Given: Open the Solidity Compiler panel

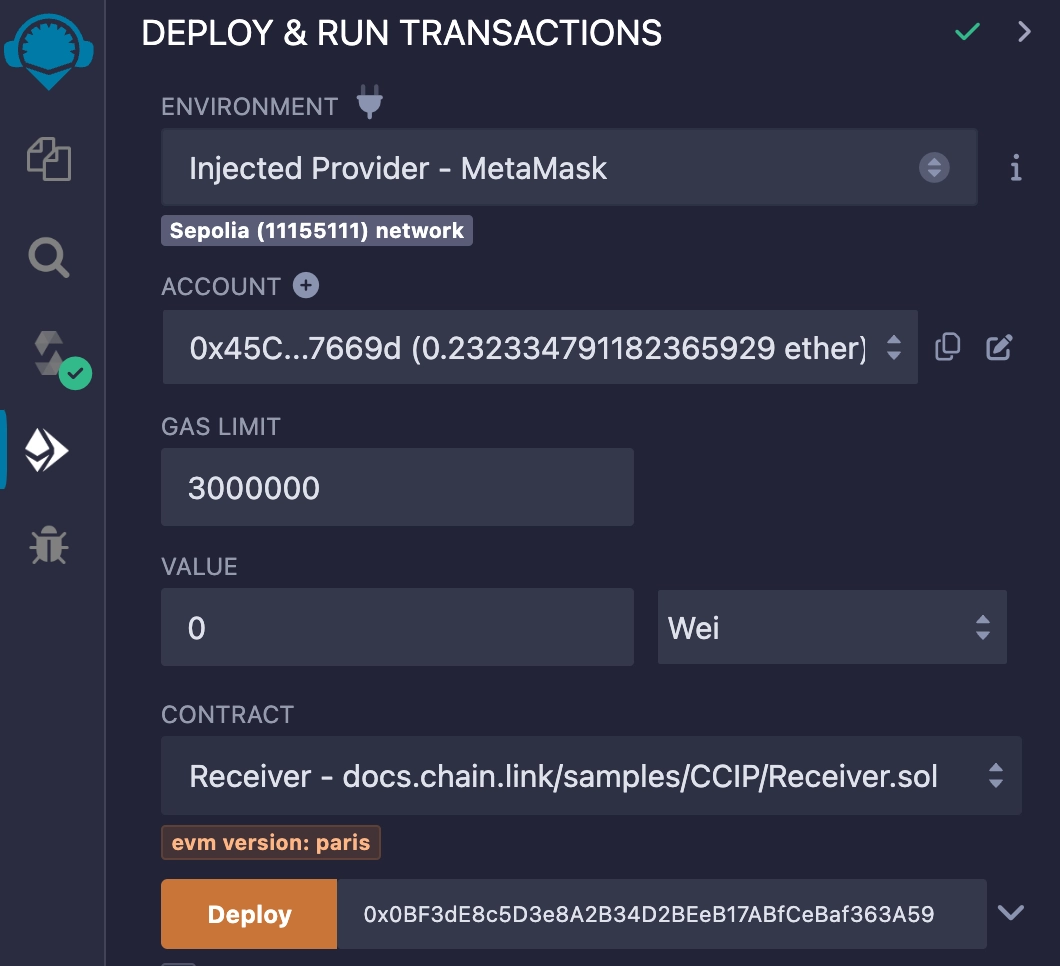Looking at the screenshot, I should [48, 355].
